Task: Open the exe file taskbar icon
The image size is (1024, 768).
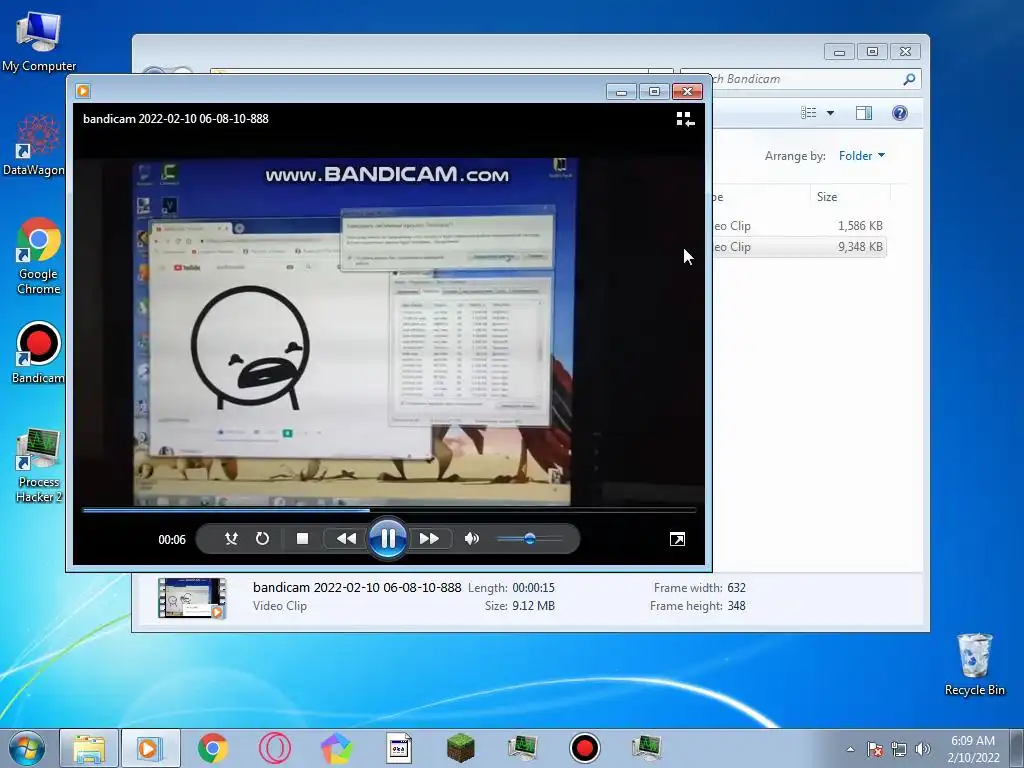Action: pos(398,748)
